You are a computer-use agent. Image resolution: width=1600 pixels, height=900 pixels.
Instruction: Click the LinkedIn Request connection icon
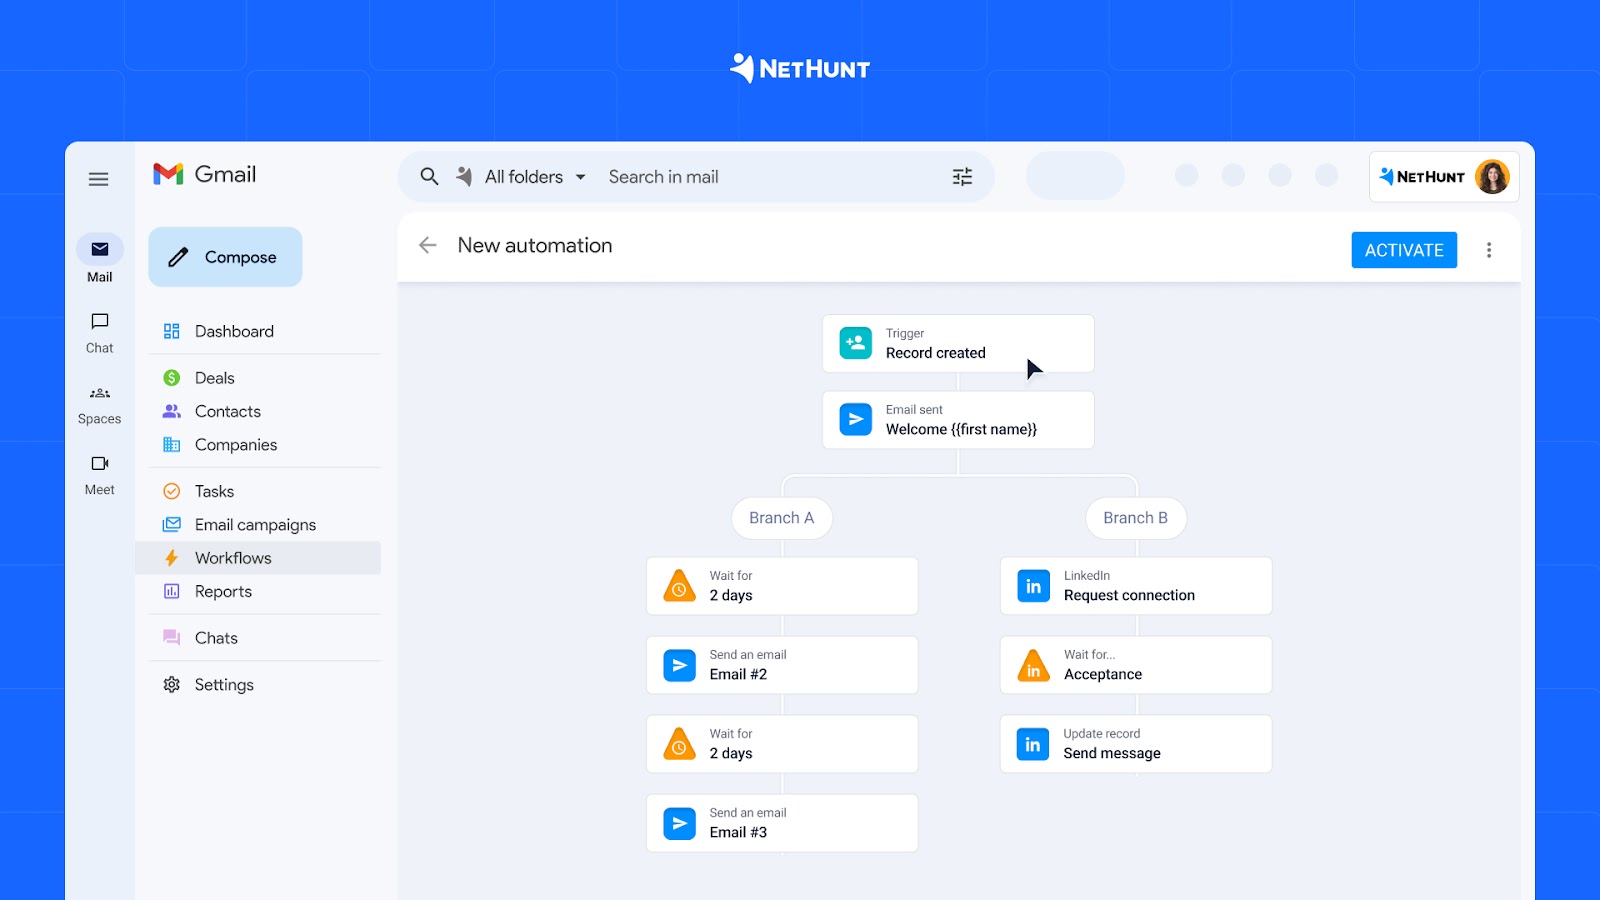point(1033,586)
